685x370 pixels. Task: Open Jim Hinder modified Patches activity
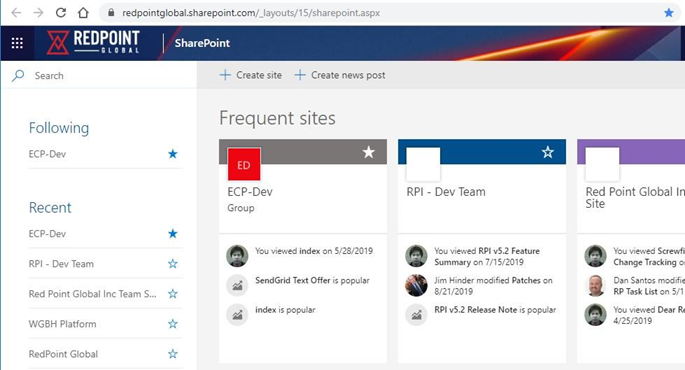click(x=493, y=286)
